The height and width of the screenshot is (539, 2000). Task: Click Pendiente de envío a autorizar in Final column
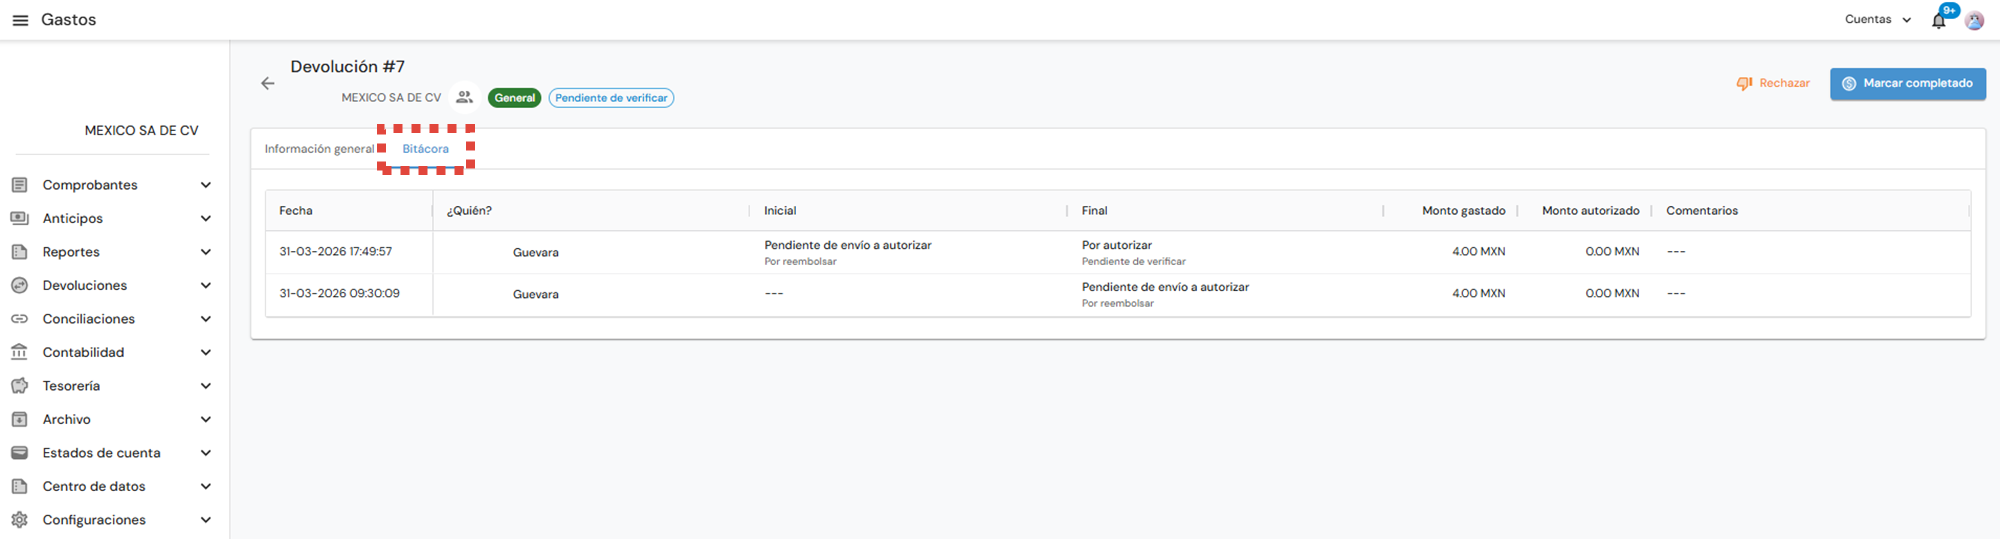(x=1165, y=287)
